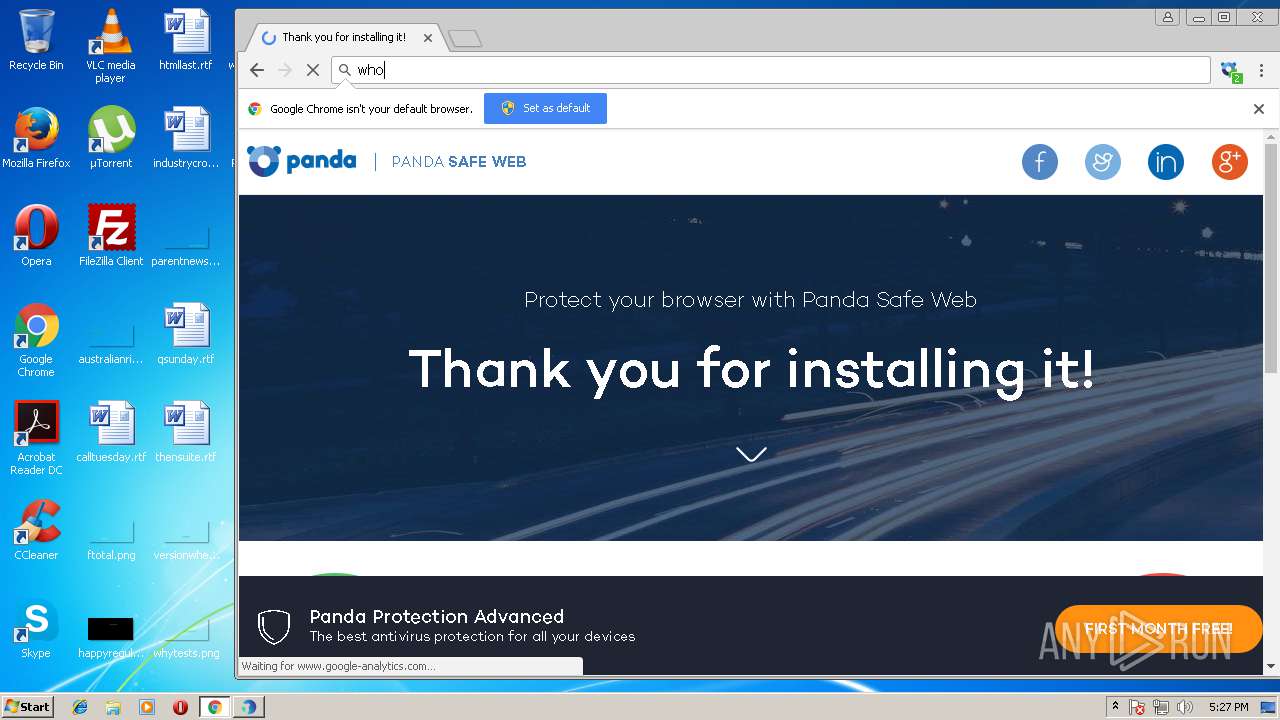Screen dimensions: 1280x720
Task: Launch Opera browser shortcut
Action: [36, 235]
